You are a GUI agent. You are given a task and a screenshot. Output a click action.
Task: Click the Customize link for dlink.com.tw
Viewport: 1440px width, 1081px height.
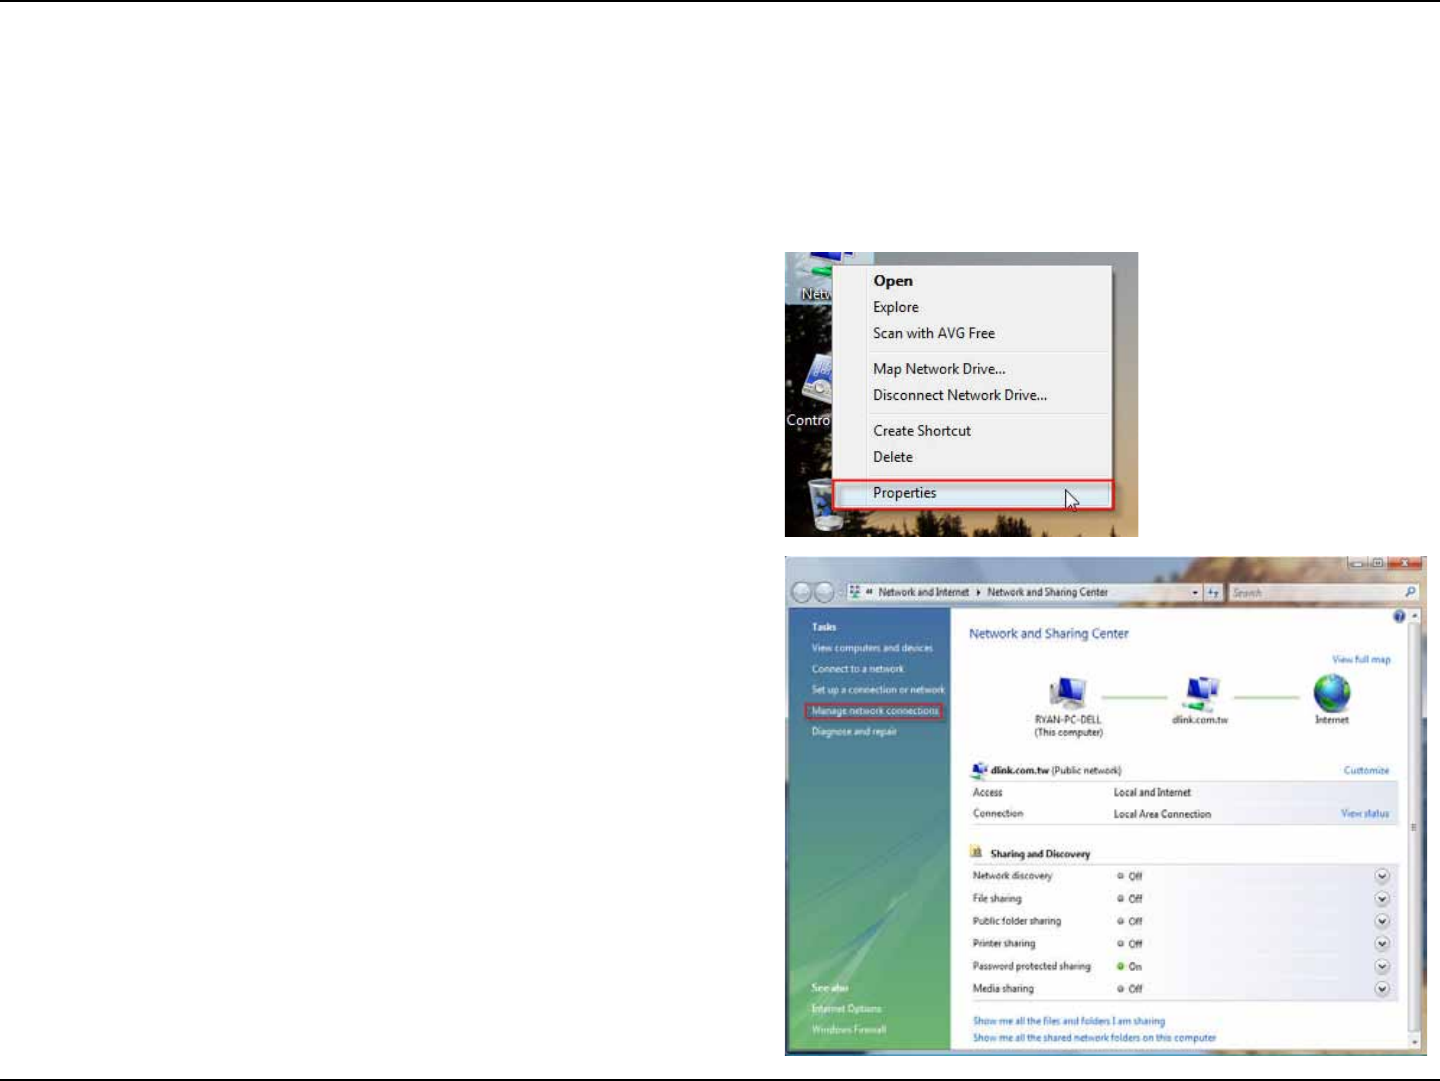1366,771
